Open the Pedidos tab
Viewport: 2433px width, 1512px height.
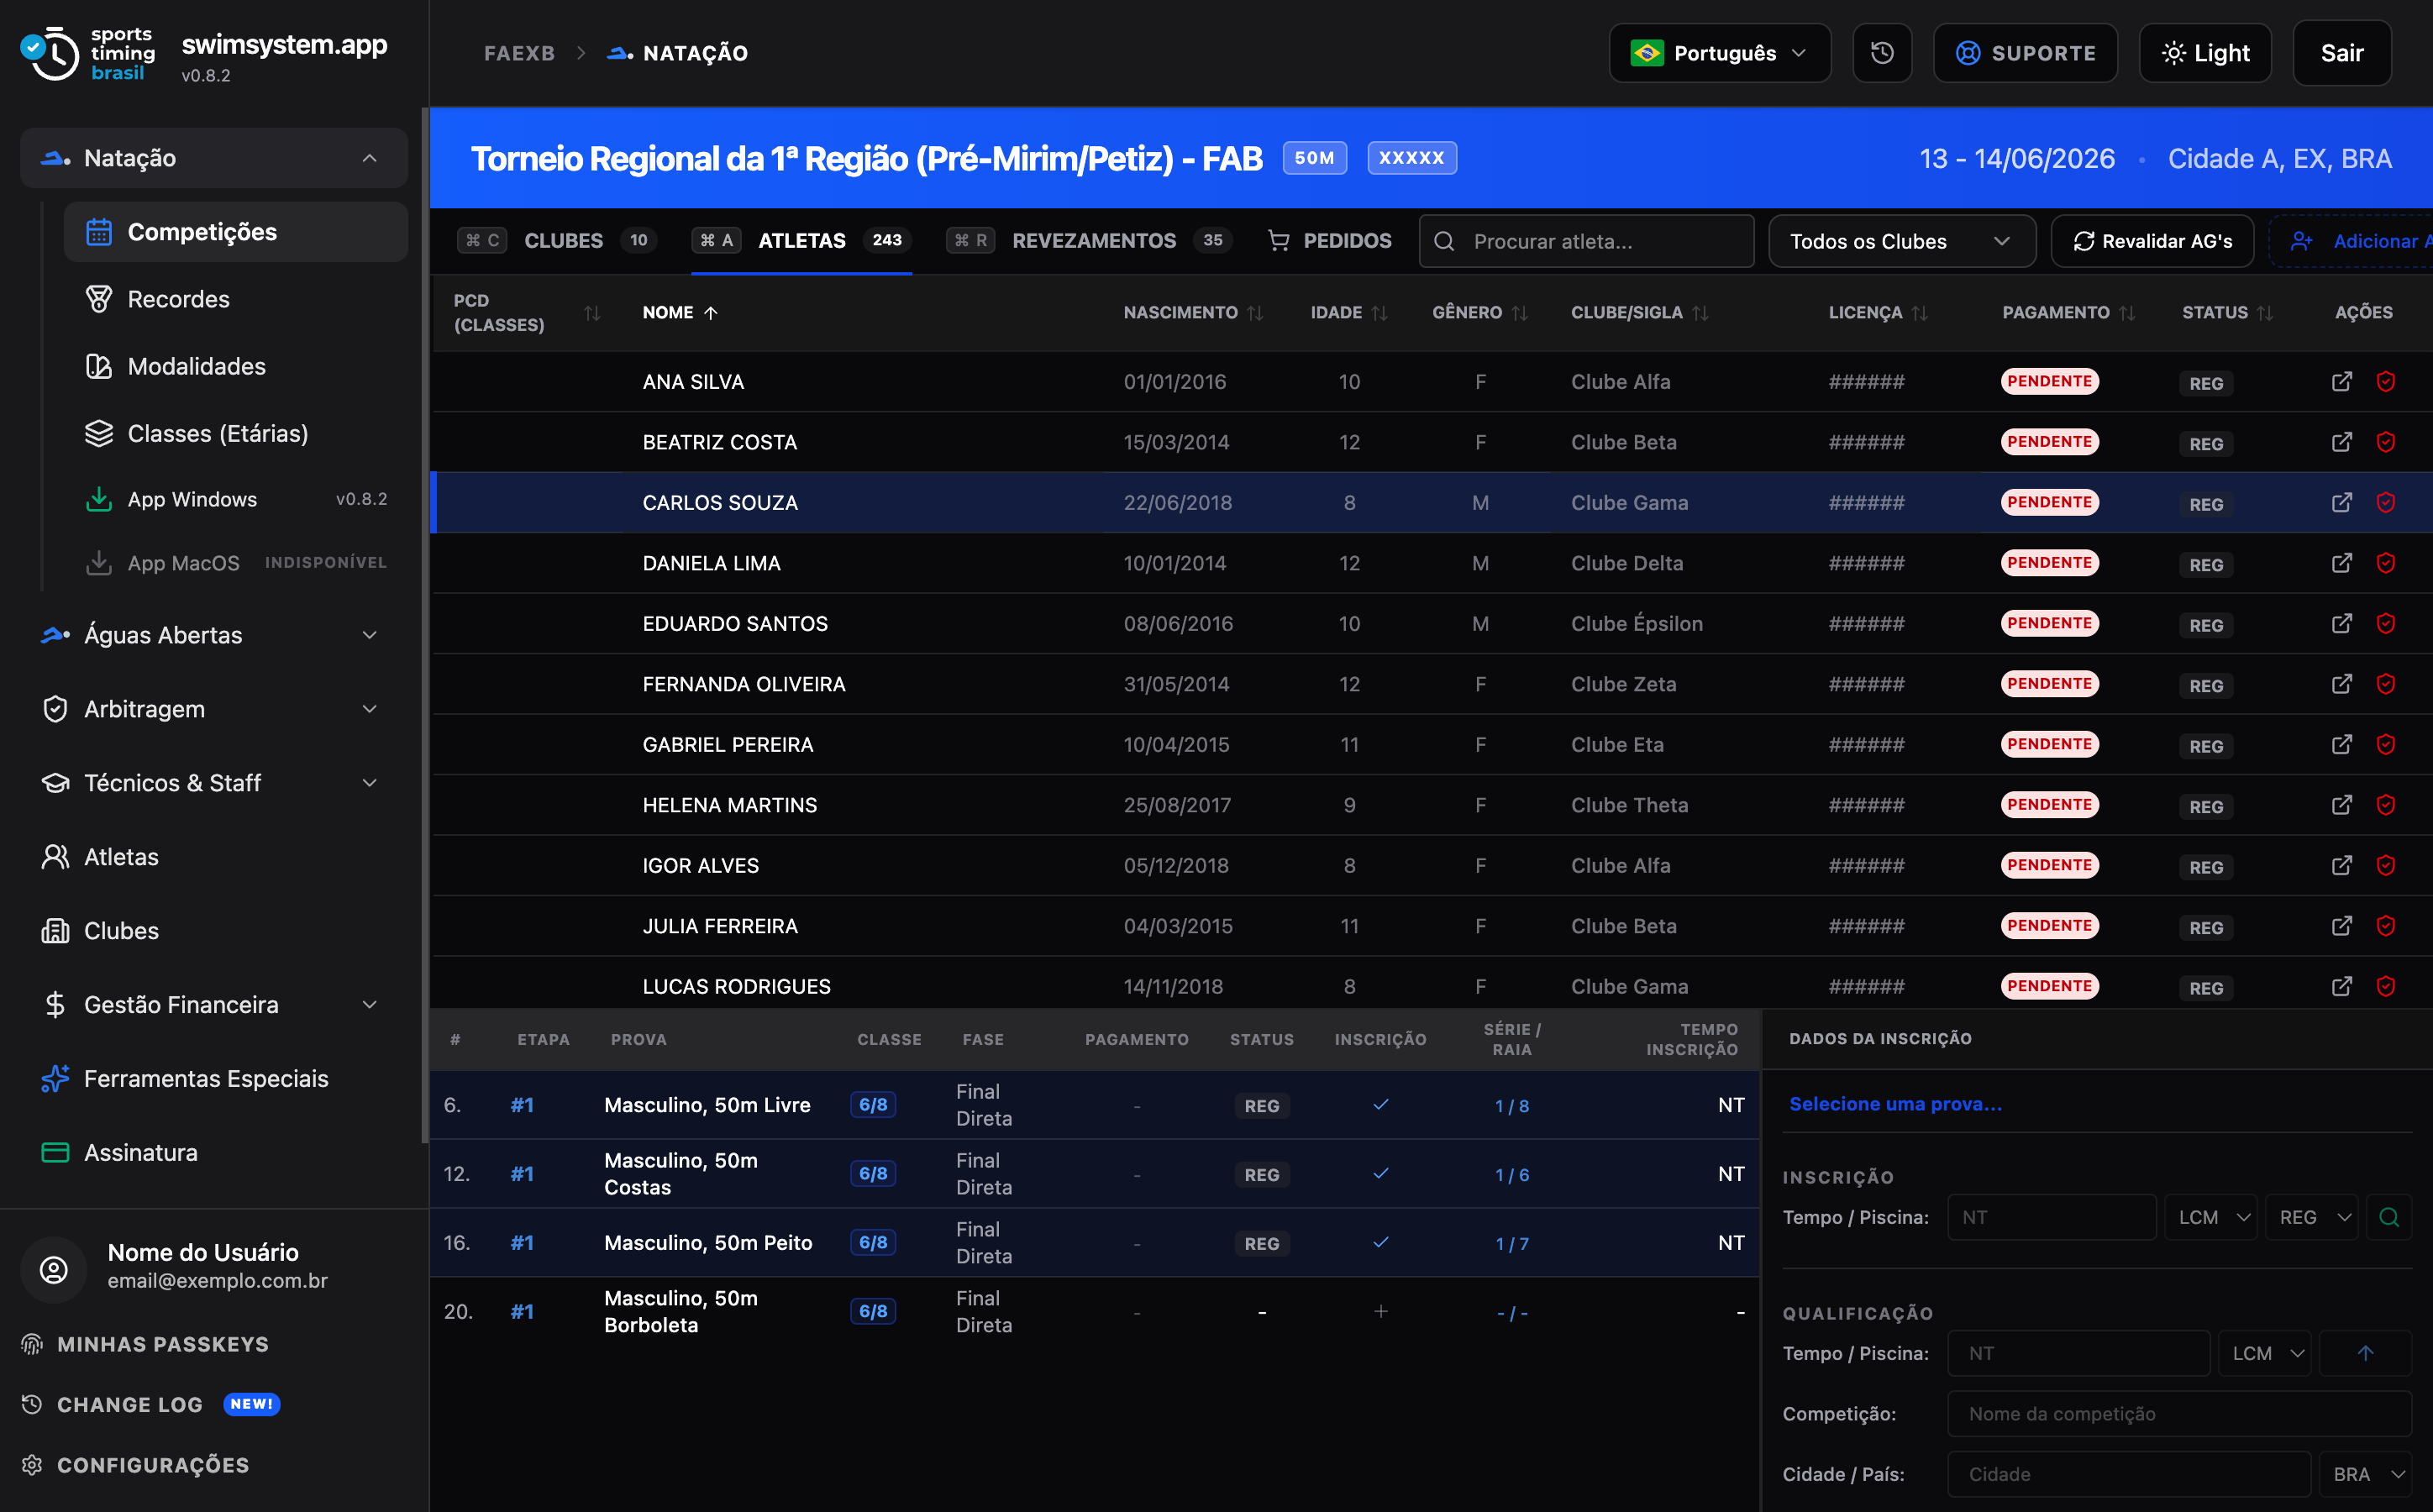1329,241
